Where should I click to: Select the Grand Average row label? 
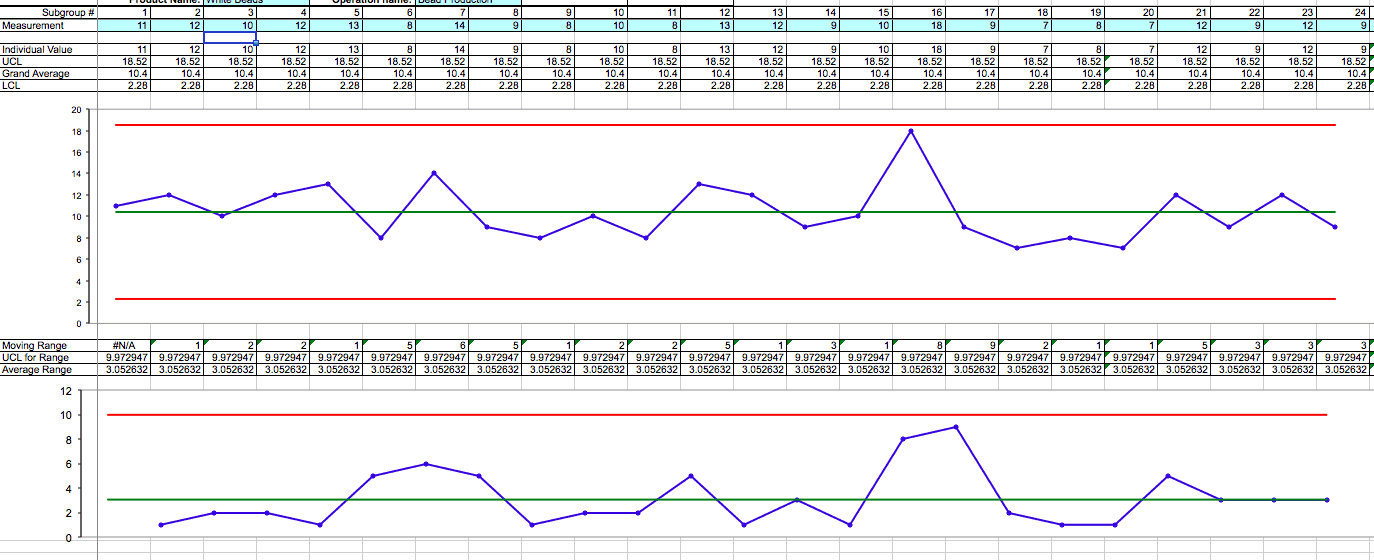pyautogui.click(x=48, y=73)
